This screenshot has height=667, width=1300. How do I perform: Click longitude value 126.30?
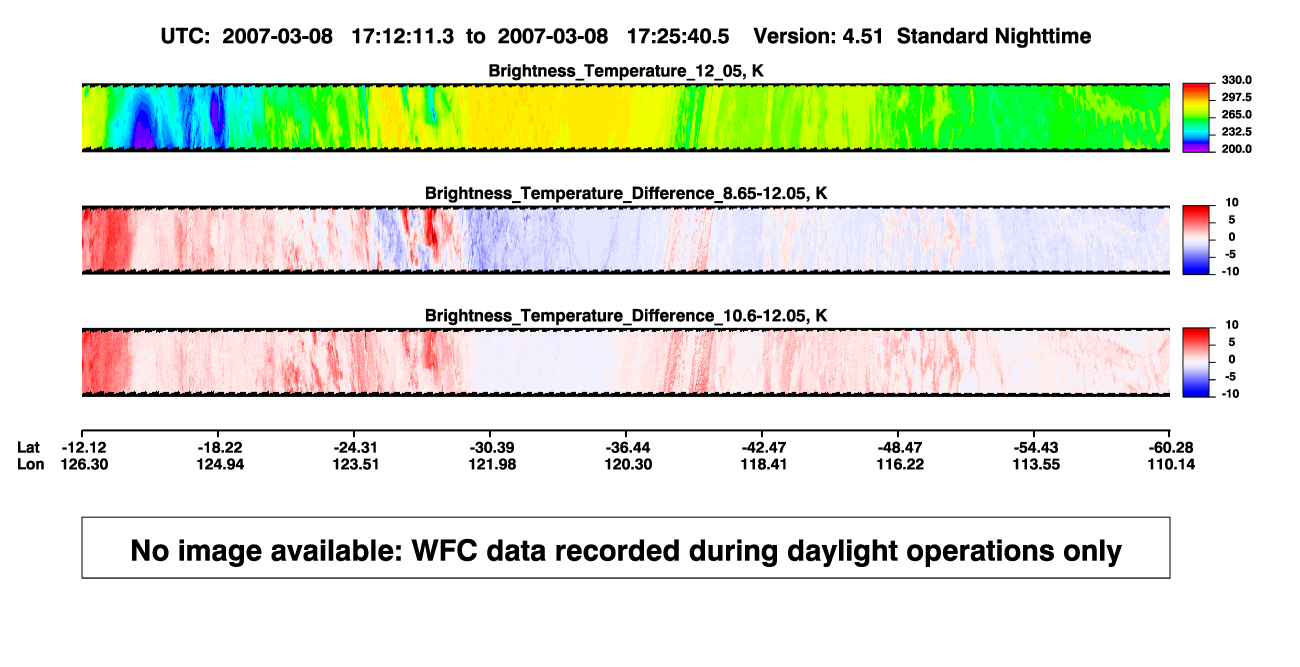pos(85,464)
